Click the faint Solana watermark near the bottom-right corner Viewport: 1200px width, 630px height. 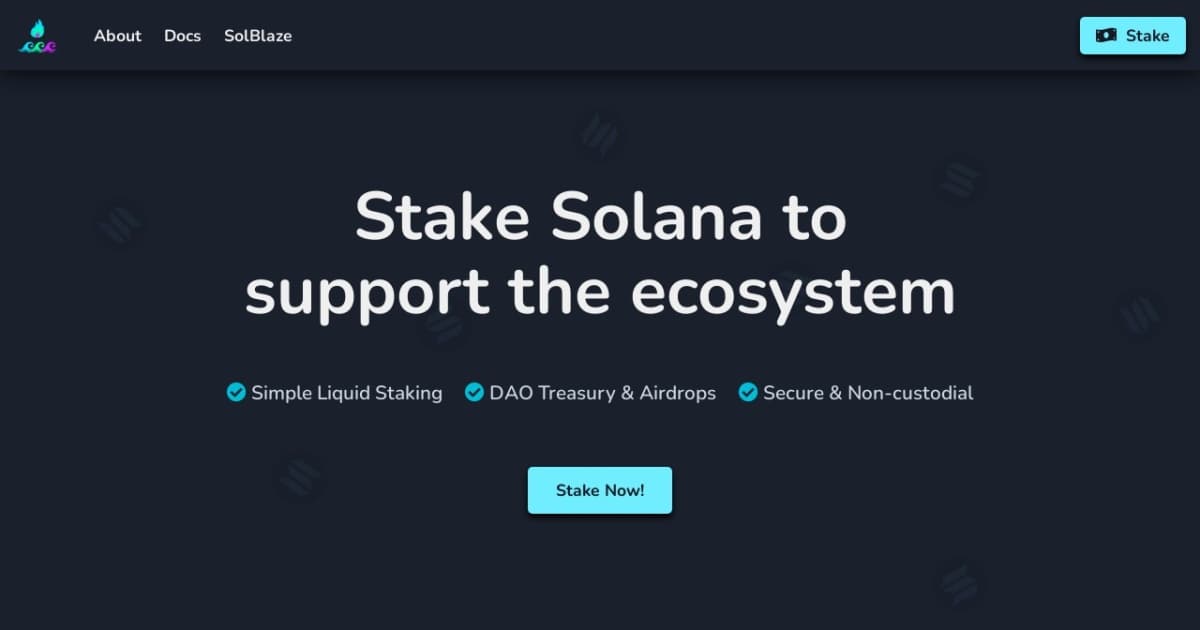958,582
